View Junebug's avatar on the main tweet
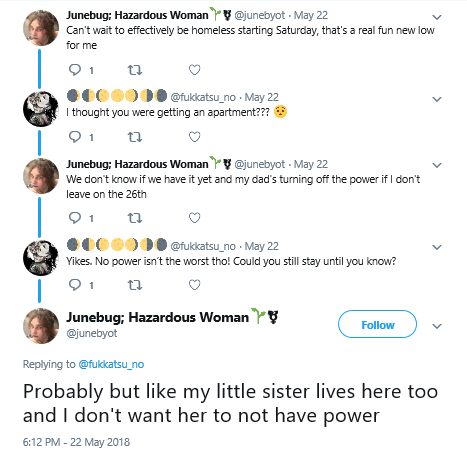Viewport: 467px width, 462px height. pos(41,326)
